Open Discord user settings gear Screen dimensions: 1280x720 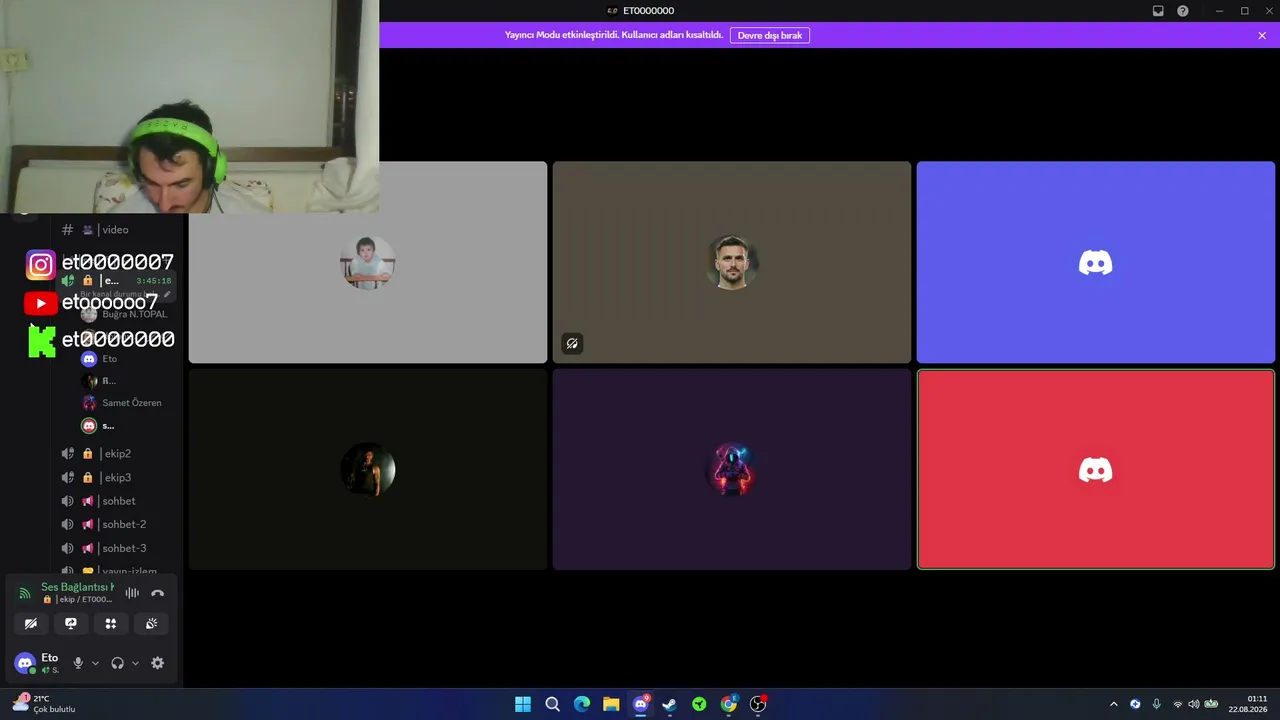pyautogui.click(x=157, y=663)
